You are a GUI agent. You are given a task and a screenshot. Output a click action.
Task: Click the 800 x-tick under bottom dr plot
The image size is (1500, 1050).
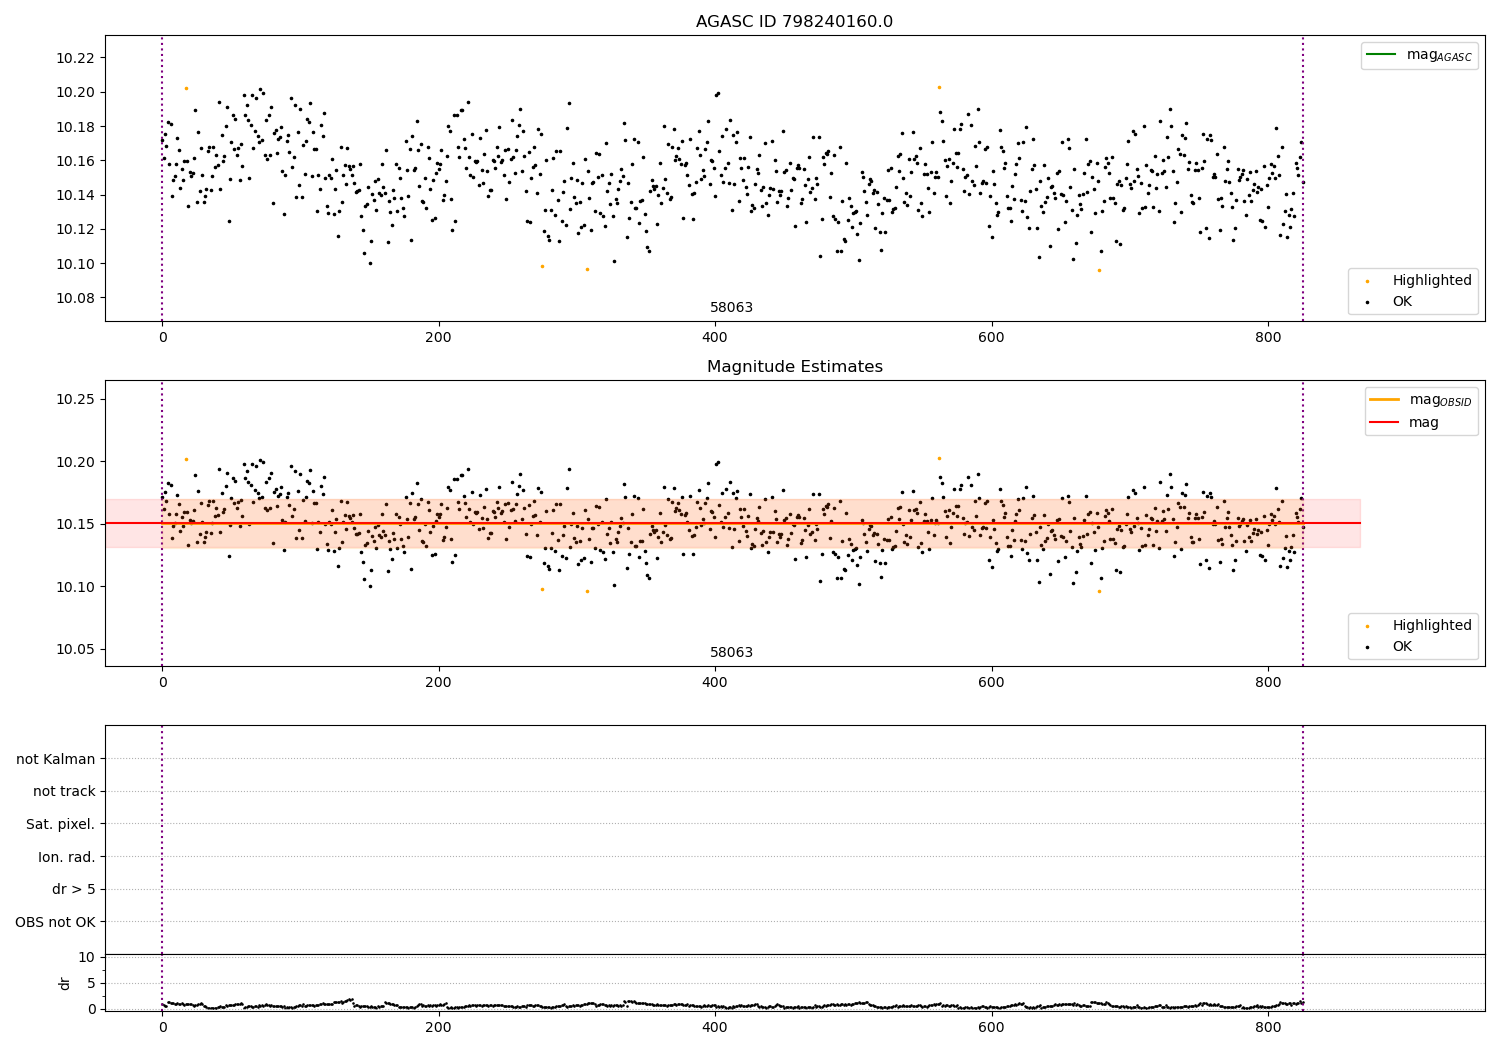coord(1268,1027)
